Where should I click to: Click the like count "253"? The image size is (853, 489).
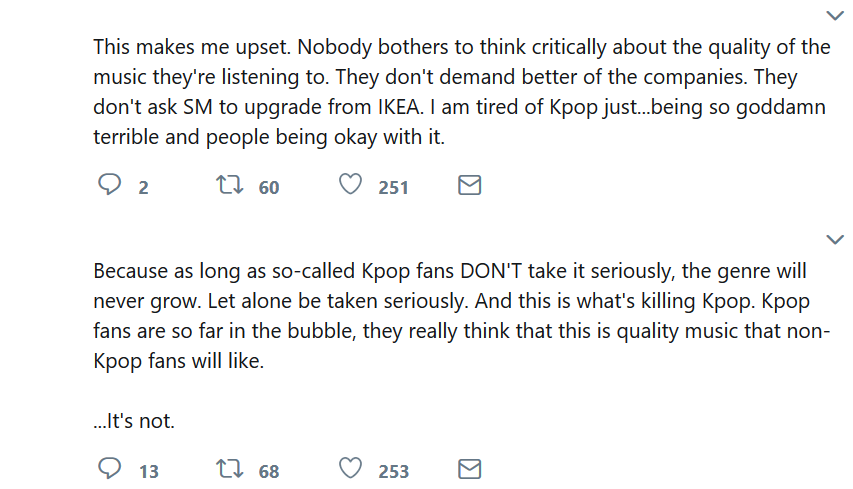[393, 471]
